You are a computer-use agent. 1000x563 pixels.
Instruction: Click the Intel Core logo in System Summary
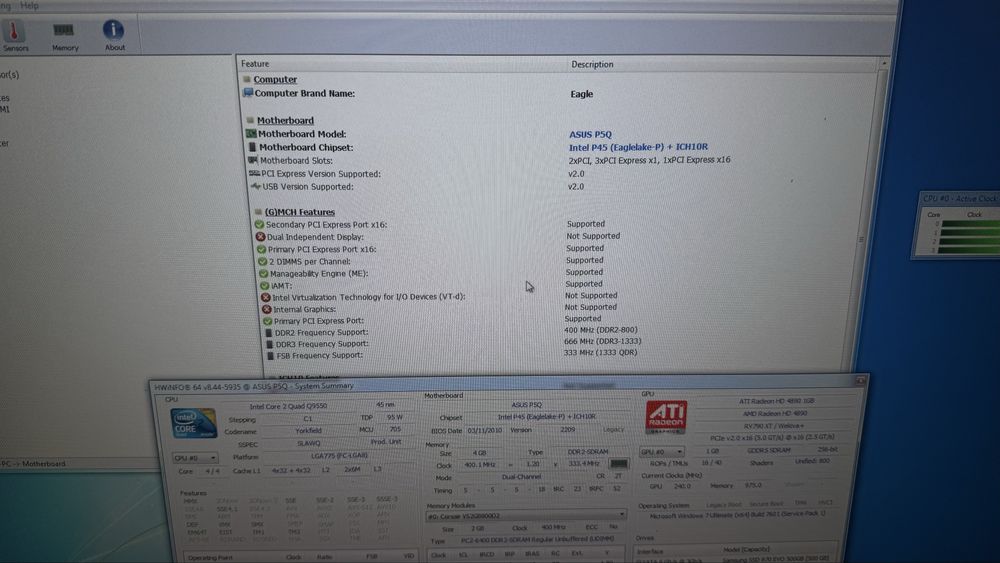194,423
